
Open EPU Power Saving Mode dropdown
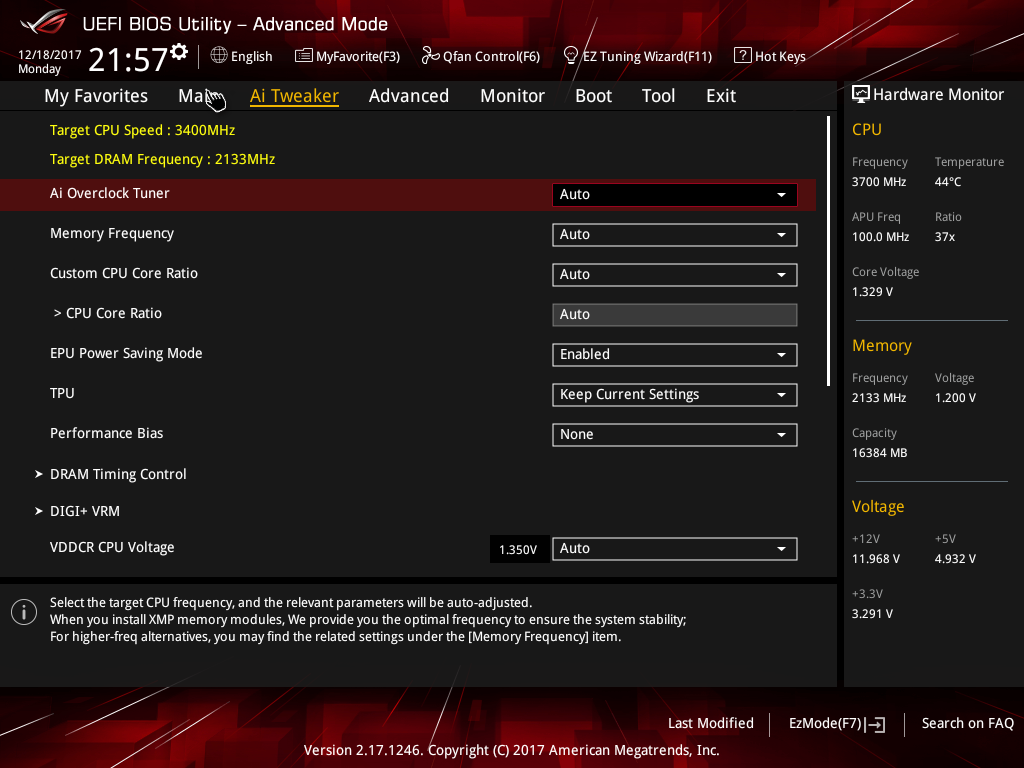point(675,355)
